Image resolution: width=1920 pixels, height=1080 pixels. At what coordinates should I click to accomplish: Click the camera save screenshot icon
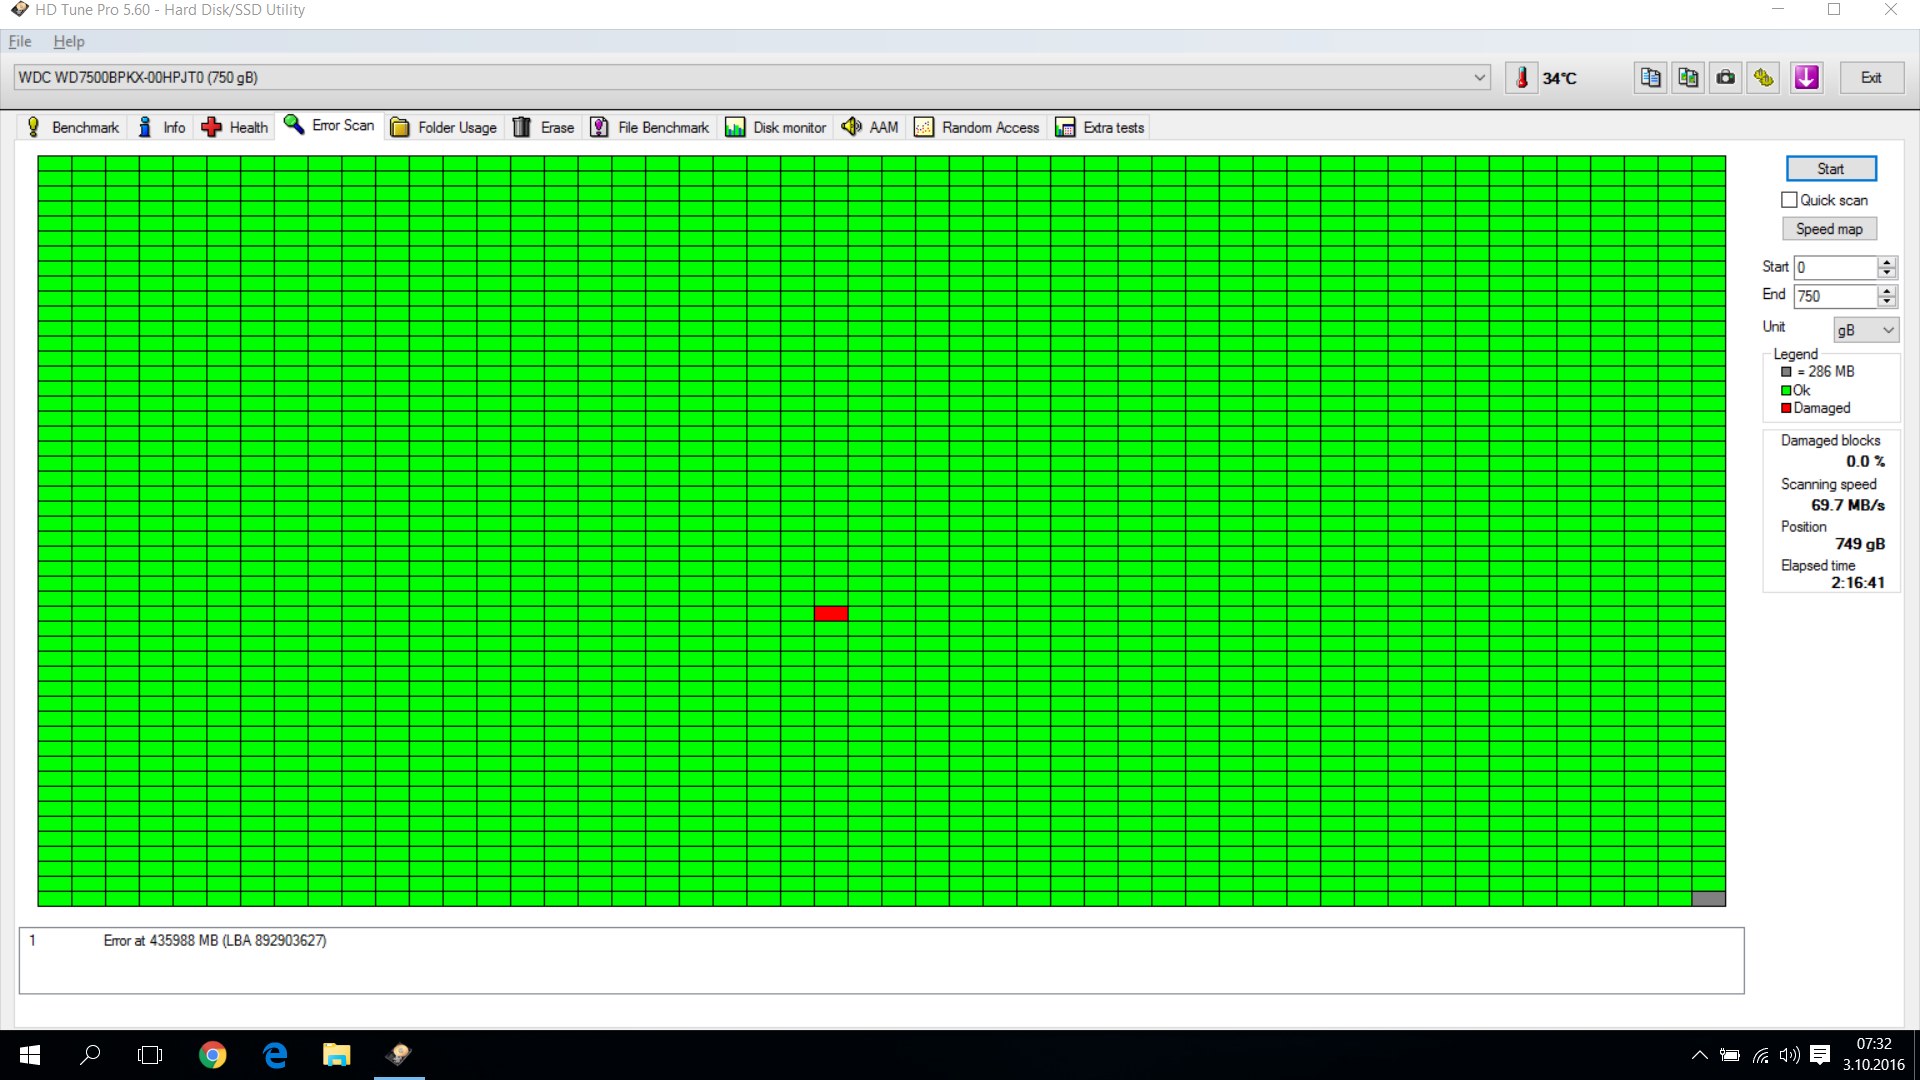[1725, 78]
